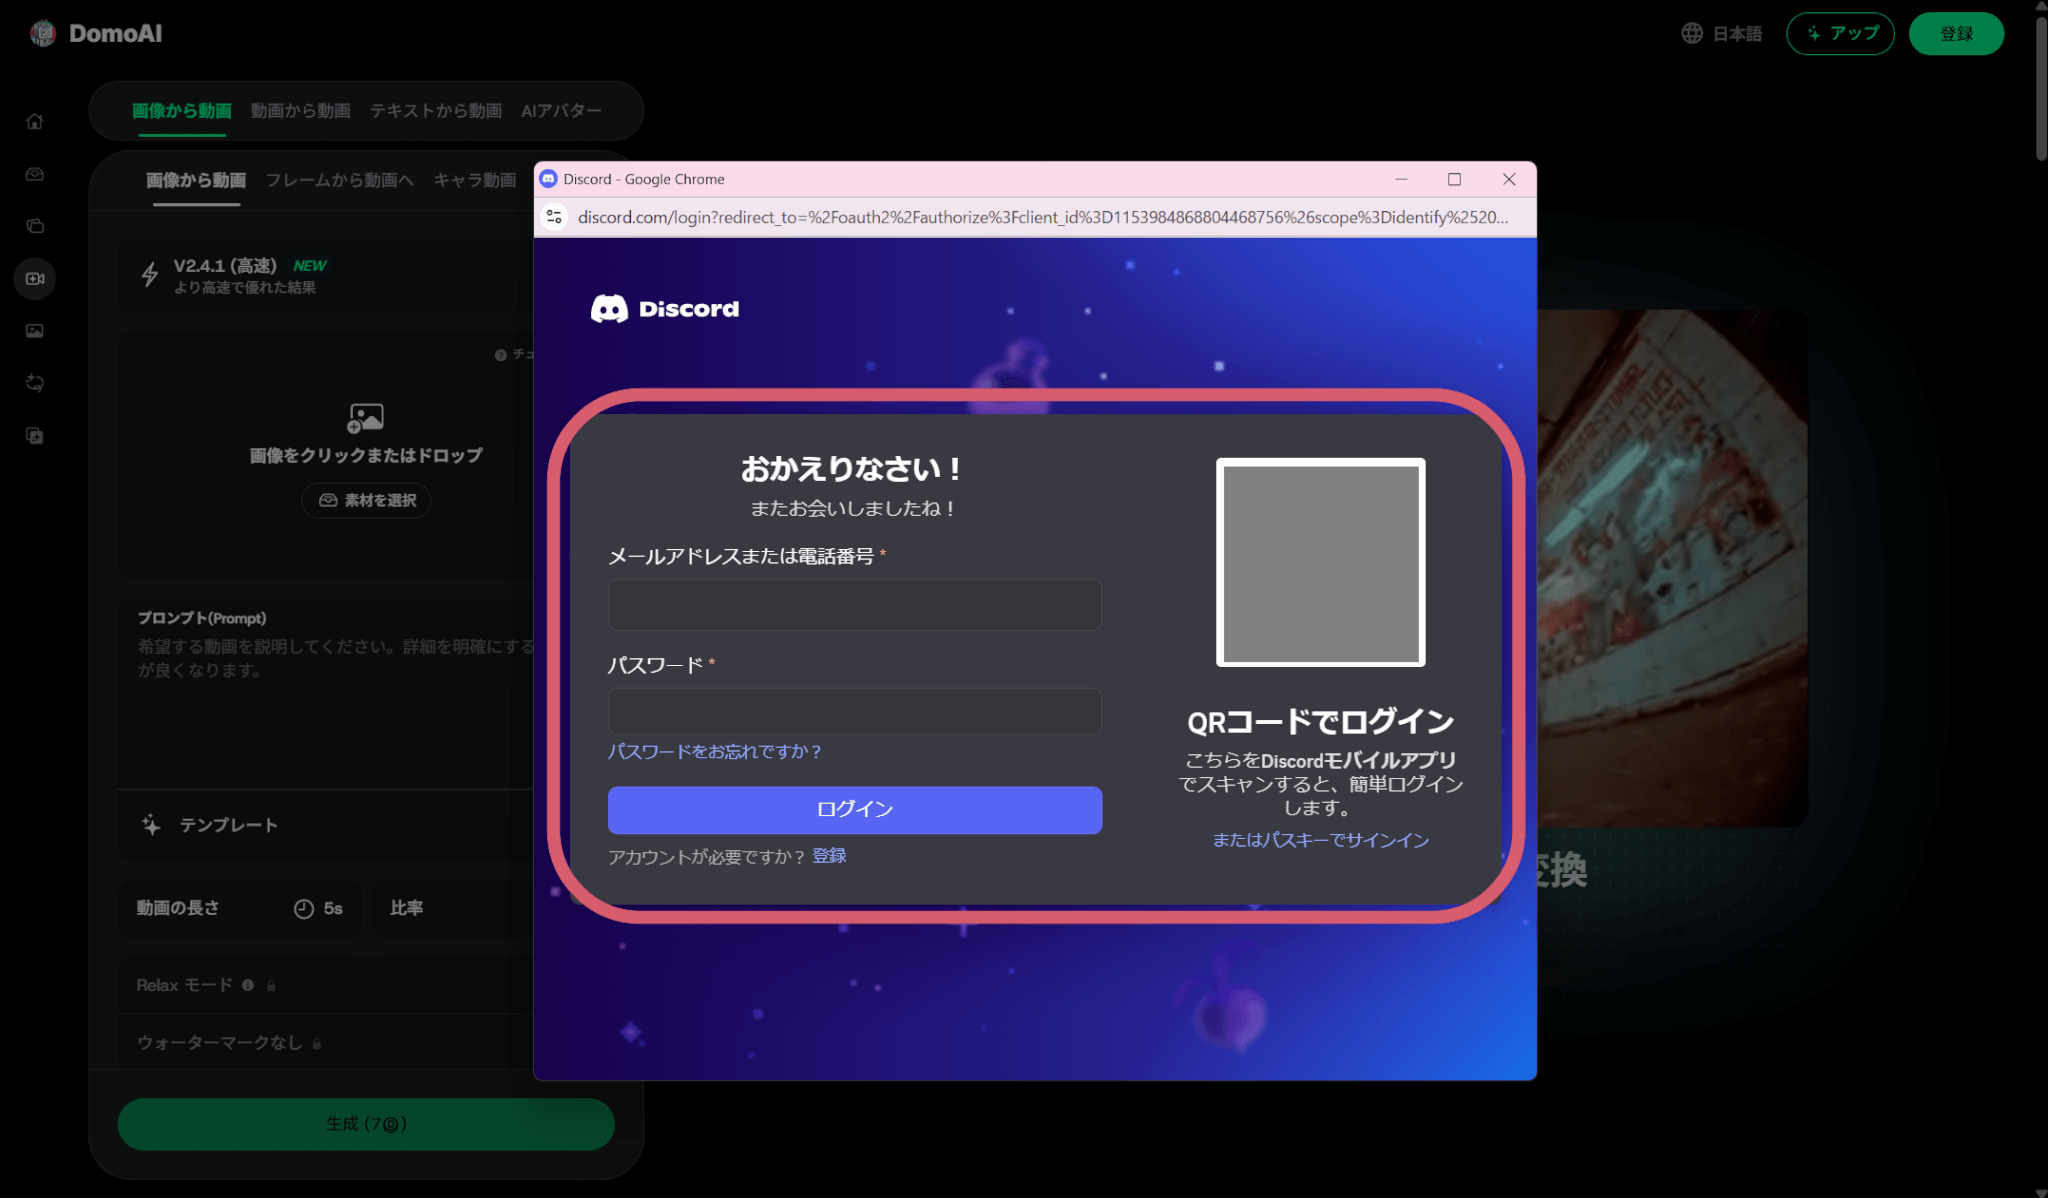Select the AI video camera sidebar icon
The image size is (2048, 1198).
(35, 279)
